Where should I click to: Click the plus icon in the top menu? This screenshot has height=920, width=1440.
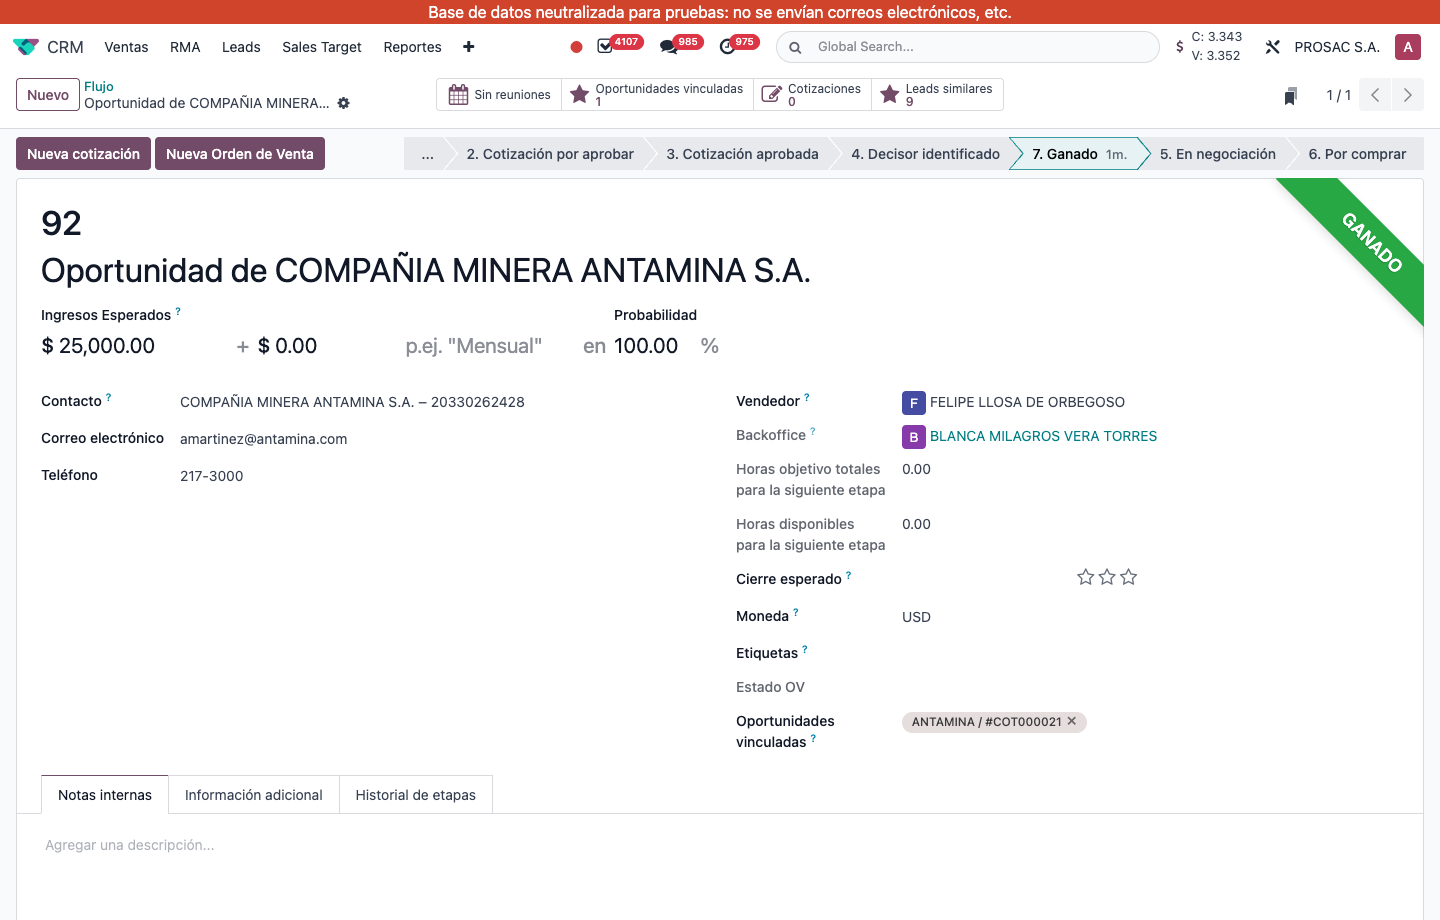coord(469,47)
